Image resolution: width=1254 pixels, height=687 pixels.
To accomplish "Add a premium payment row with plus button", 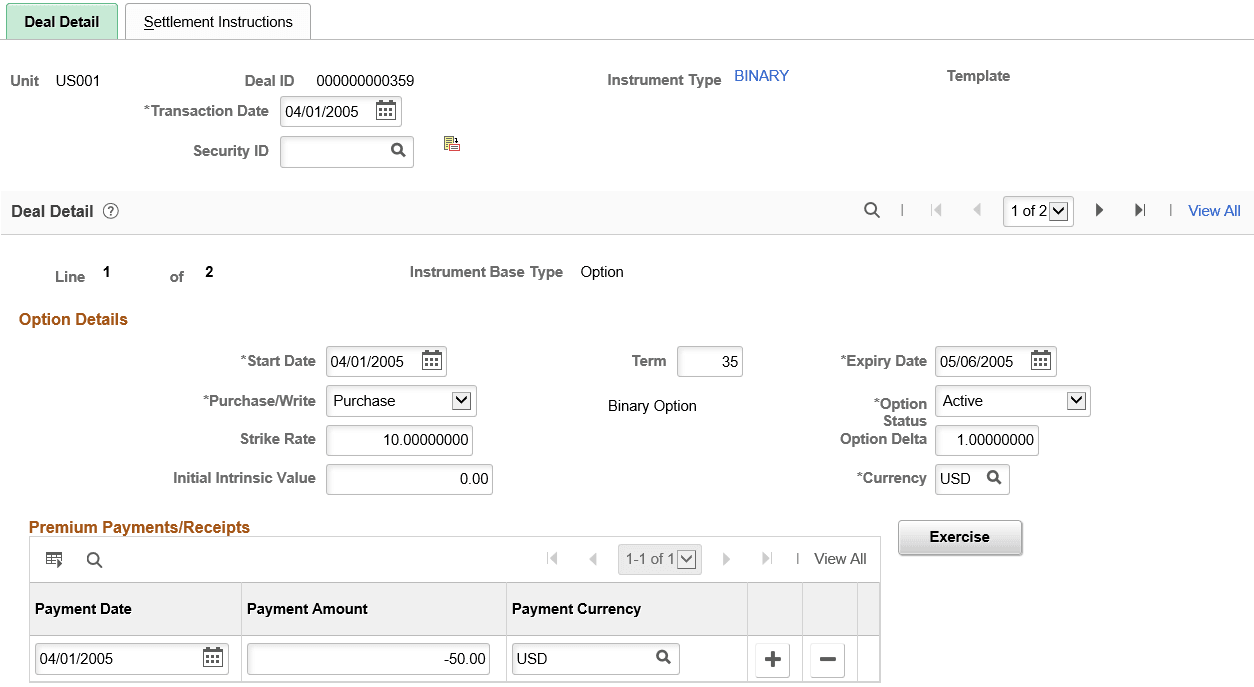I will [x=772, y=658].
